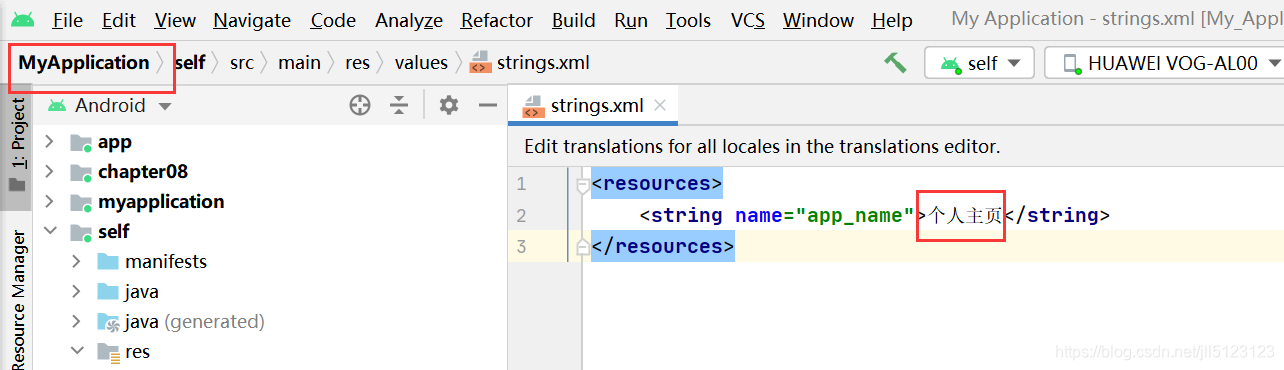Open the Window menu

(818, 20)
